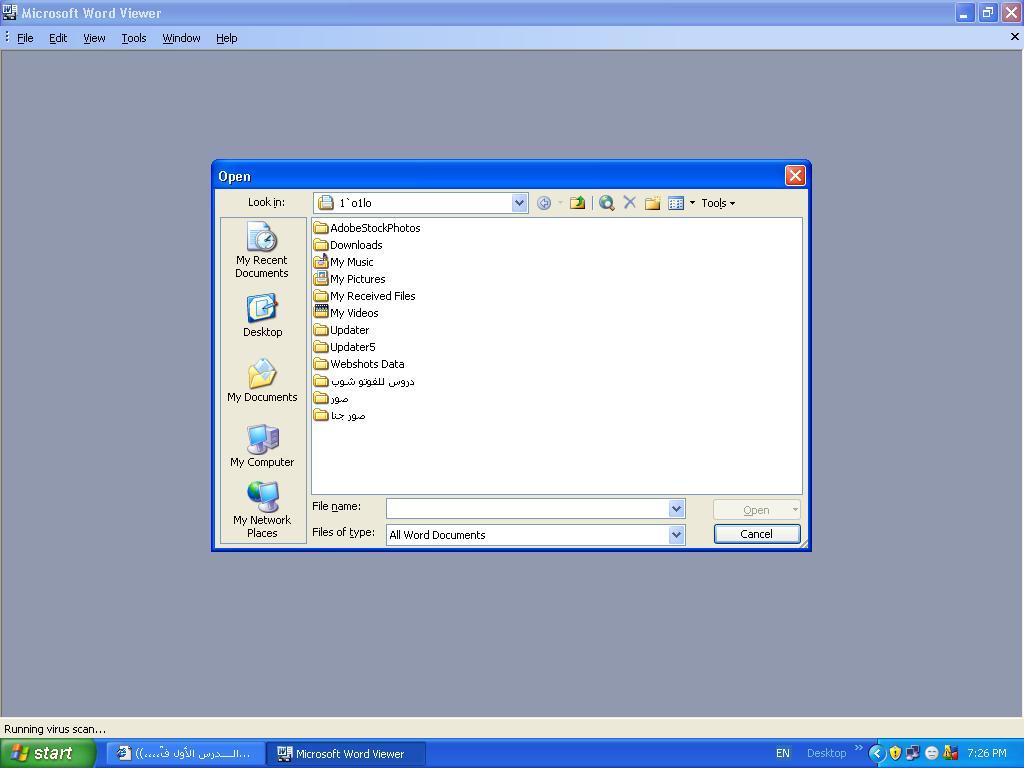Open the Tools dropdown in dialog
The height and width of the screenshot is (768, 1024).
[718, 203]
